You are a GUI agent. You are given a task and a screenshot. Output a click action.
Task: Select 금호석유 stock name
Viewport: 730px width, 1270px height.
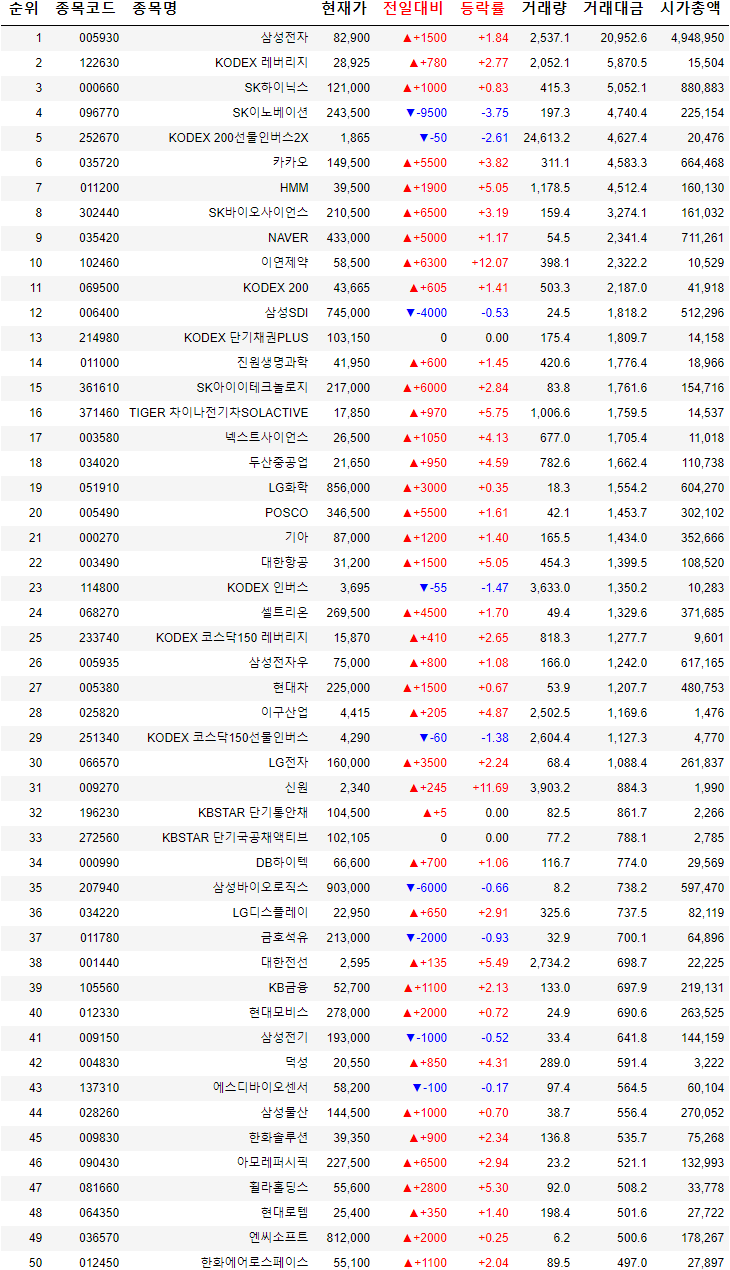(x=284, y=938)
